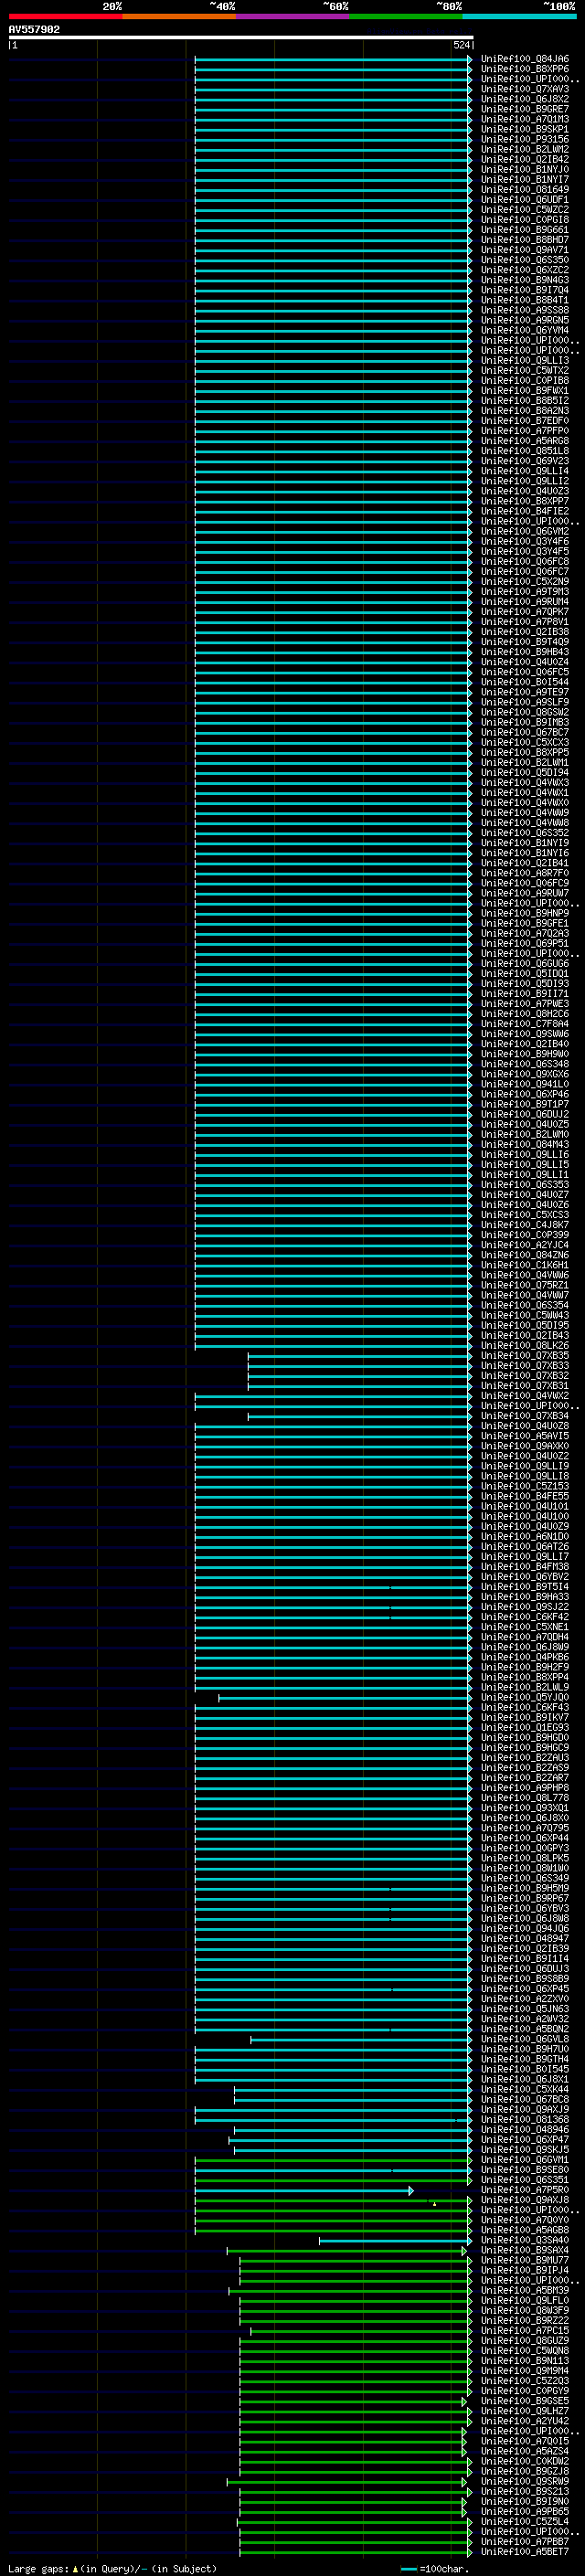Image resolution: width=585 pixels, height=2576 pixels.
Task: Select hit label UniRef100_Q7XB31
Action: 525,1385
